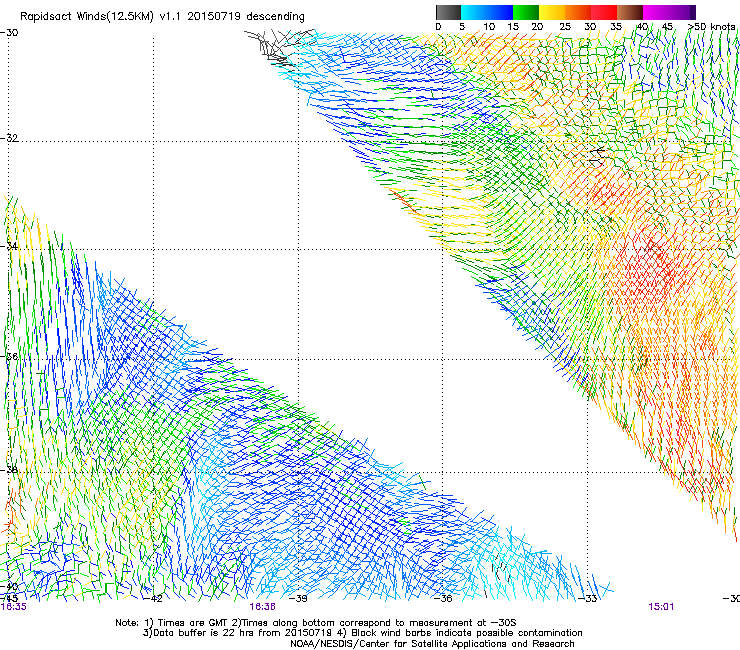Click the ">50 knots" legend label
Viewport: 740px width, 650px height.
[712, 27]
